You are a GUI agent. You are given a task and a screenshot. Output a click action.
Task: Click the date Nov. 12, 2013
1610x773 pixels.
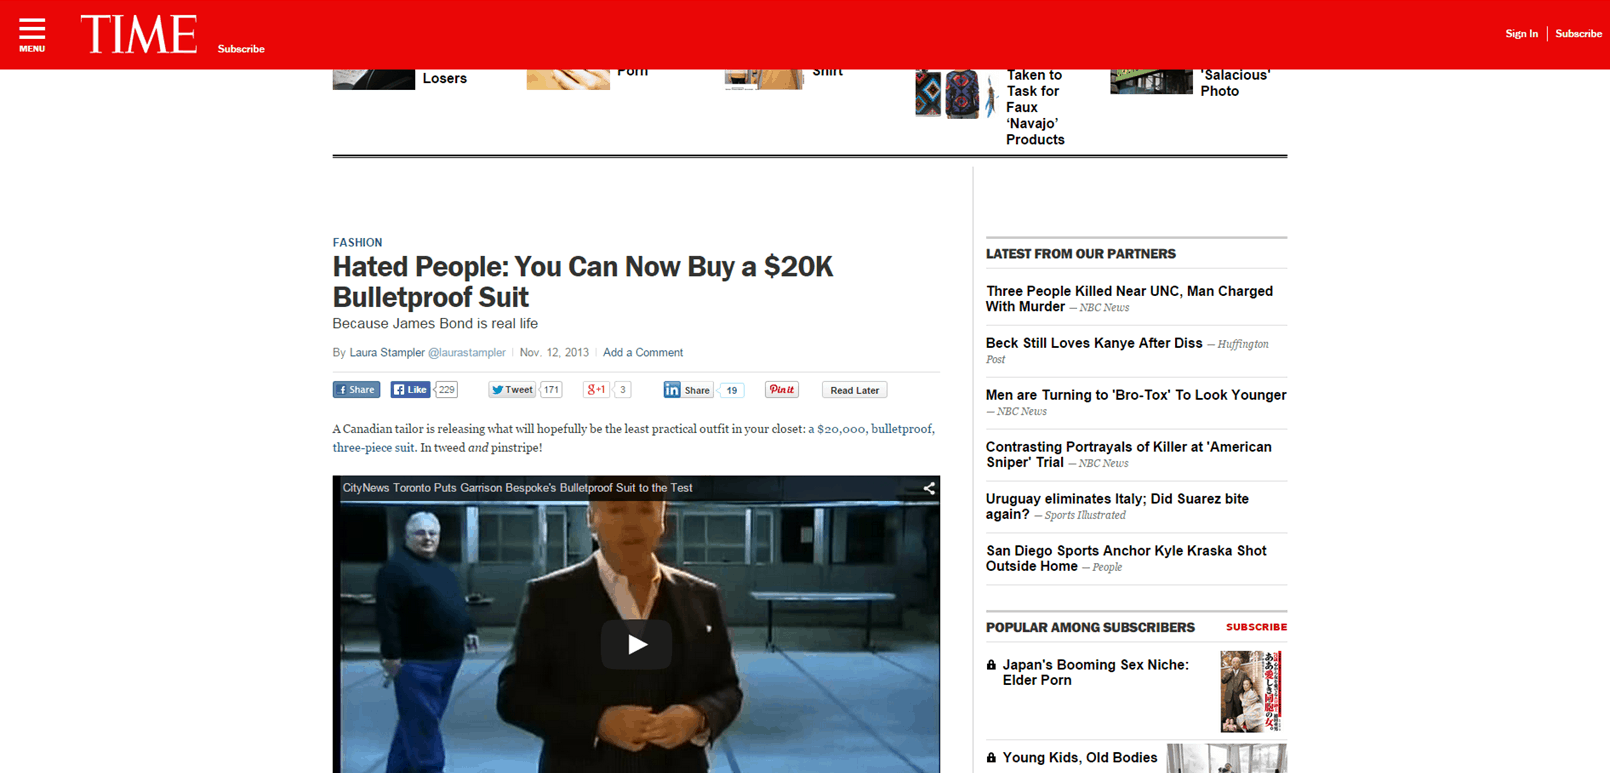click(x=554, y=353)
